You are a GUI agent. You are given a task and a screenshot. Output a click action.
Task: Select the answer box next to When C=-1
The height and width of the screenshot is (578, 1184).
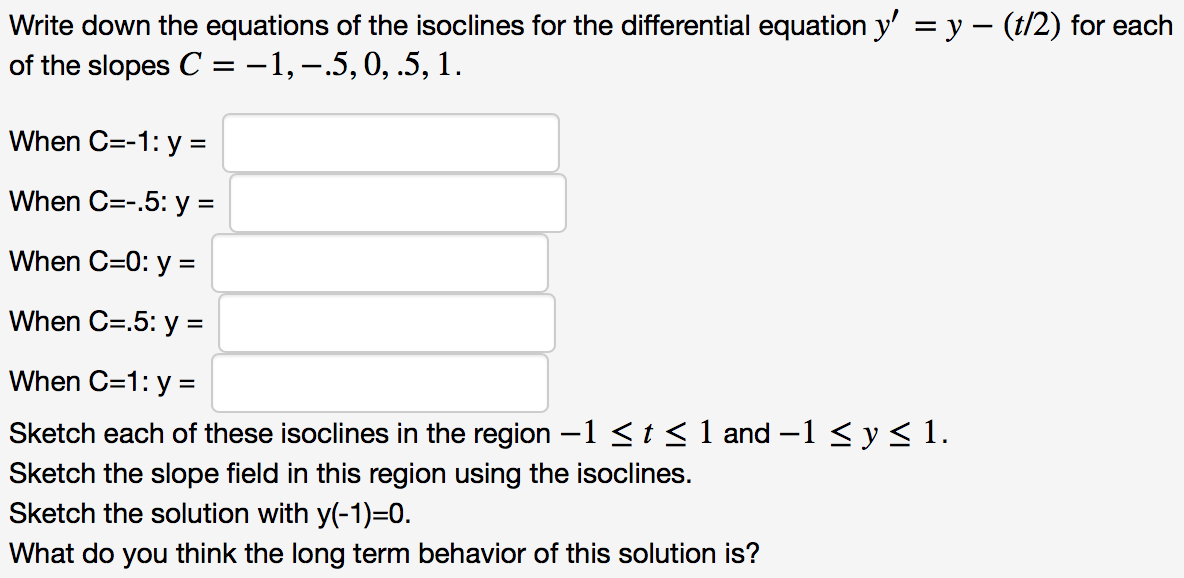pos(390,142)
